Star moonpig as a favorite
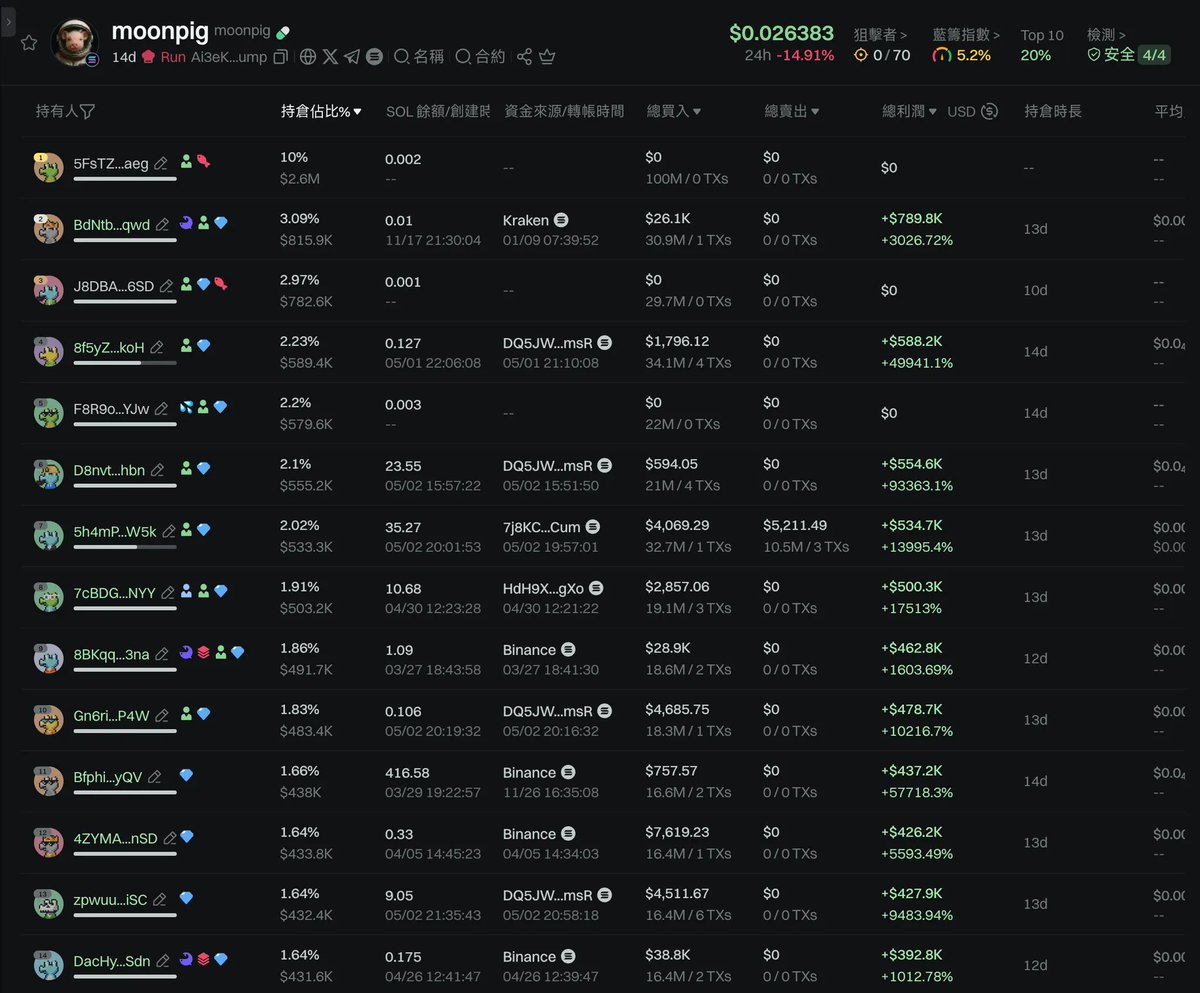 (x=29, y=43)
